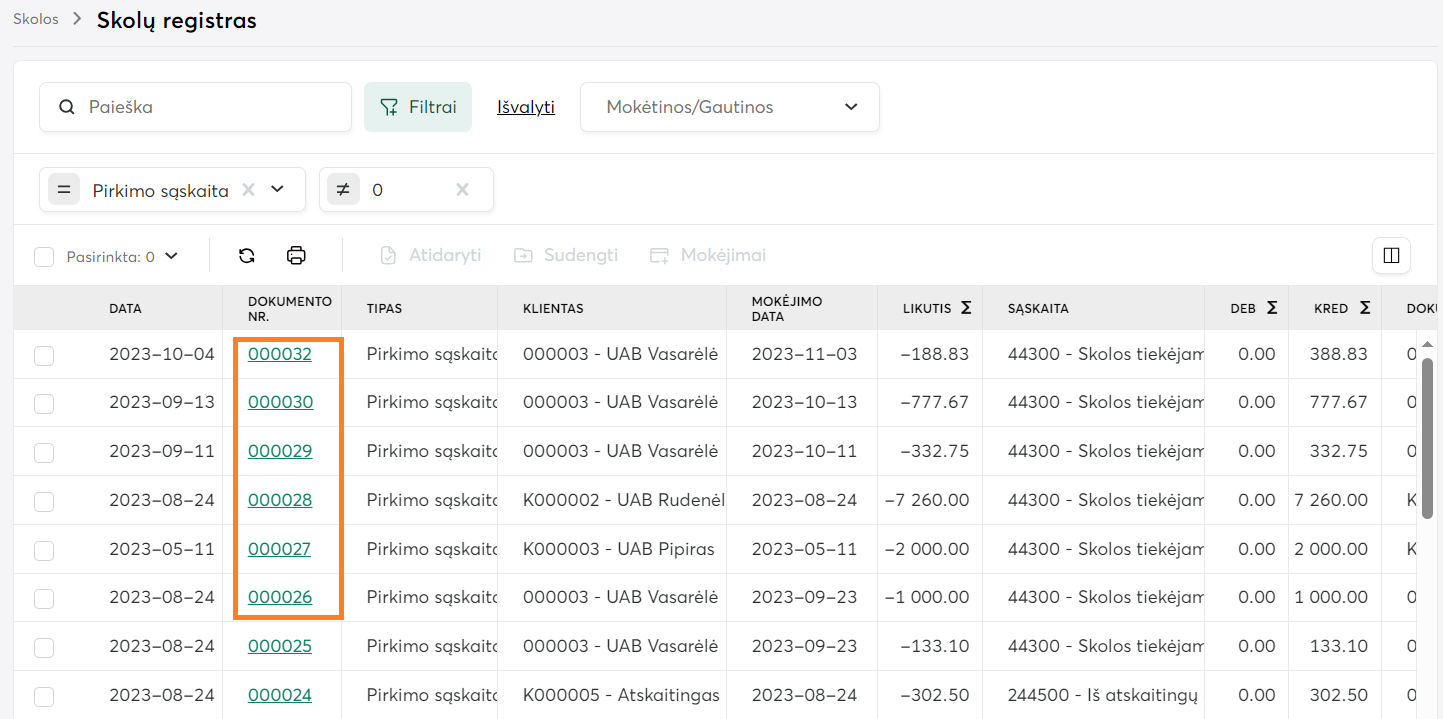Viewport: 1443px width, 719px height.
Task: Open the Mokėtinos/Gautinos dropdown
Action: pos(729,107)
